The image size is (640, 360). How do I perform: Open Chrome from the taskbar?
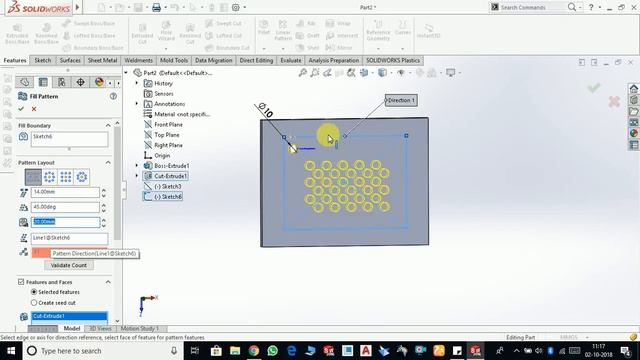253,351
